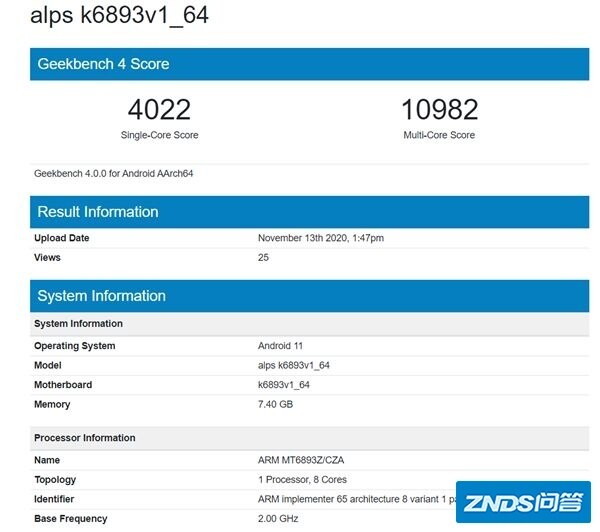The image size is (600, 532).
Task: Click the page title alps k6893v1_64
Action: point(119,16)
